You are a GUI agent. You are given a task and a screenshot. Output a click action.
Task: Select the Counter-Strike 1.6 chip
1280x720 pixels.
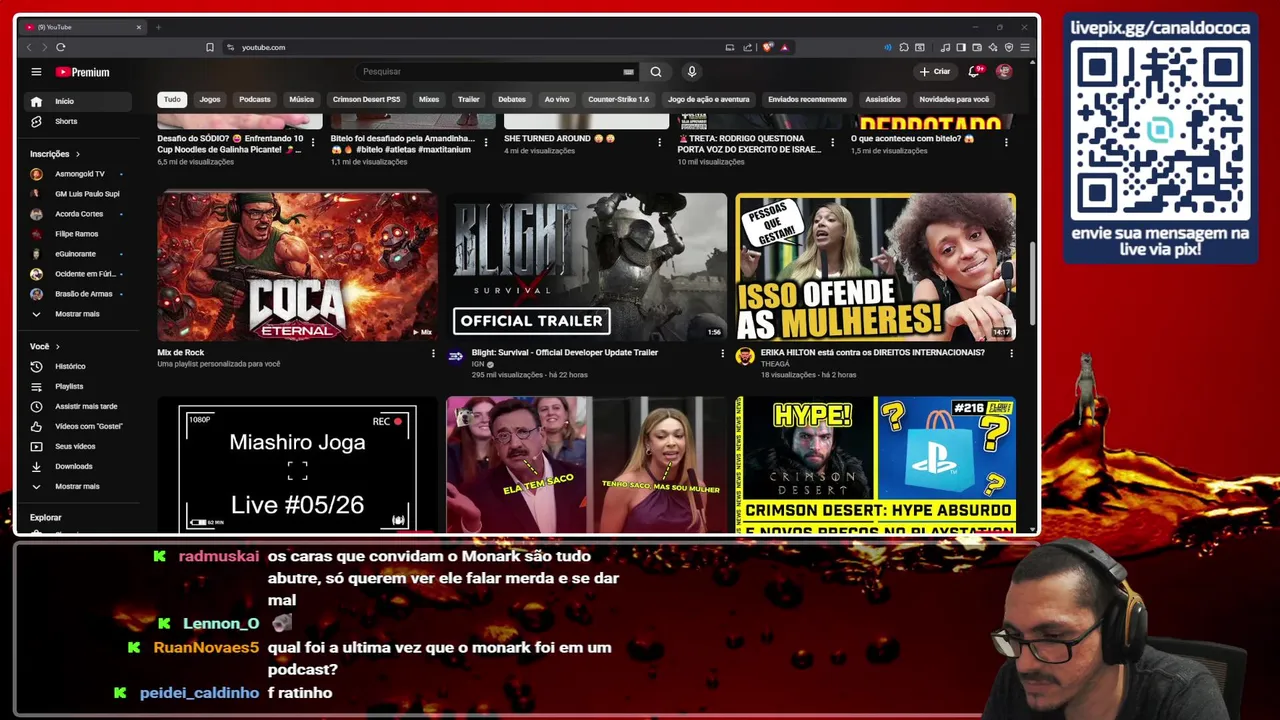pos(618,99)
